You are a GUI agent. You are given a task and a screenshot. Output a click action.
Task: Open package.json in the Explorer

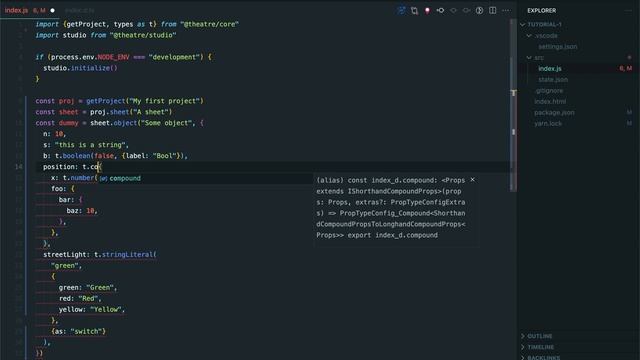(554, 113)
